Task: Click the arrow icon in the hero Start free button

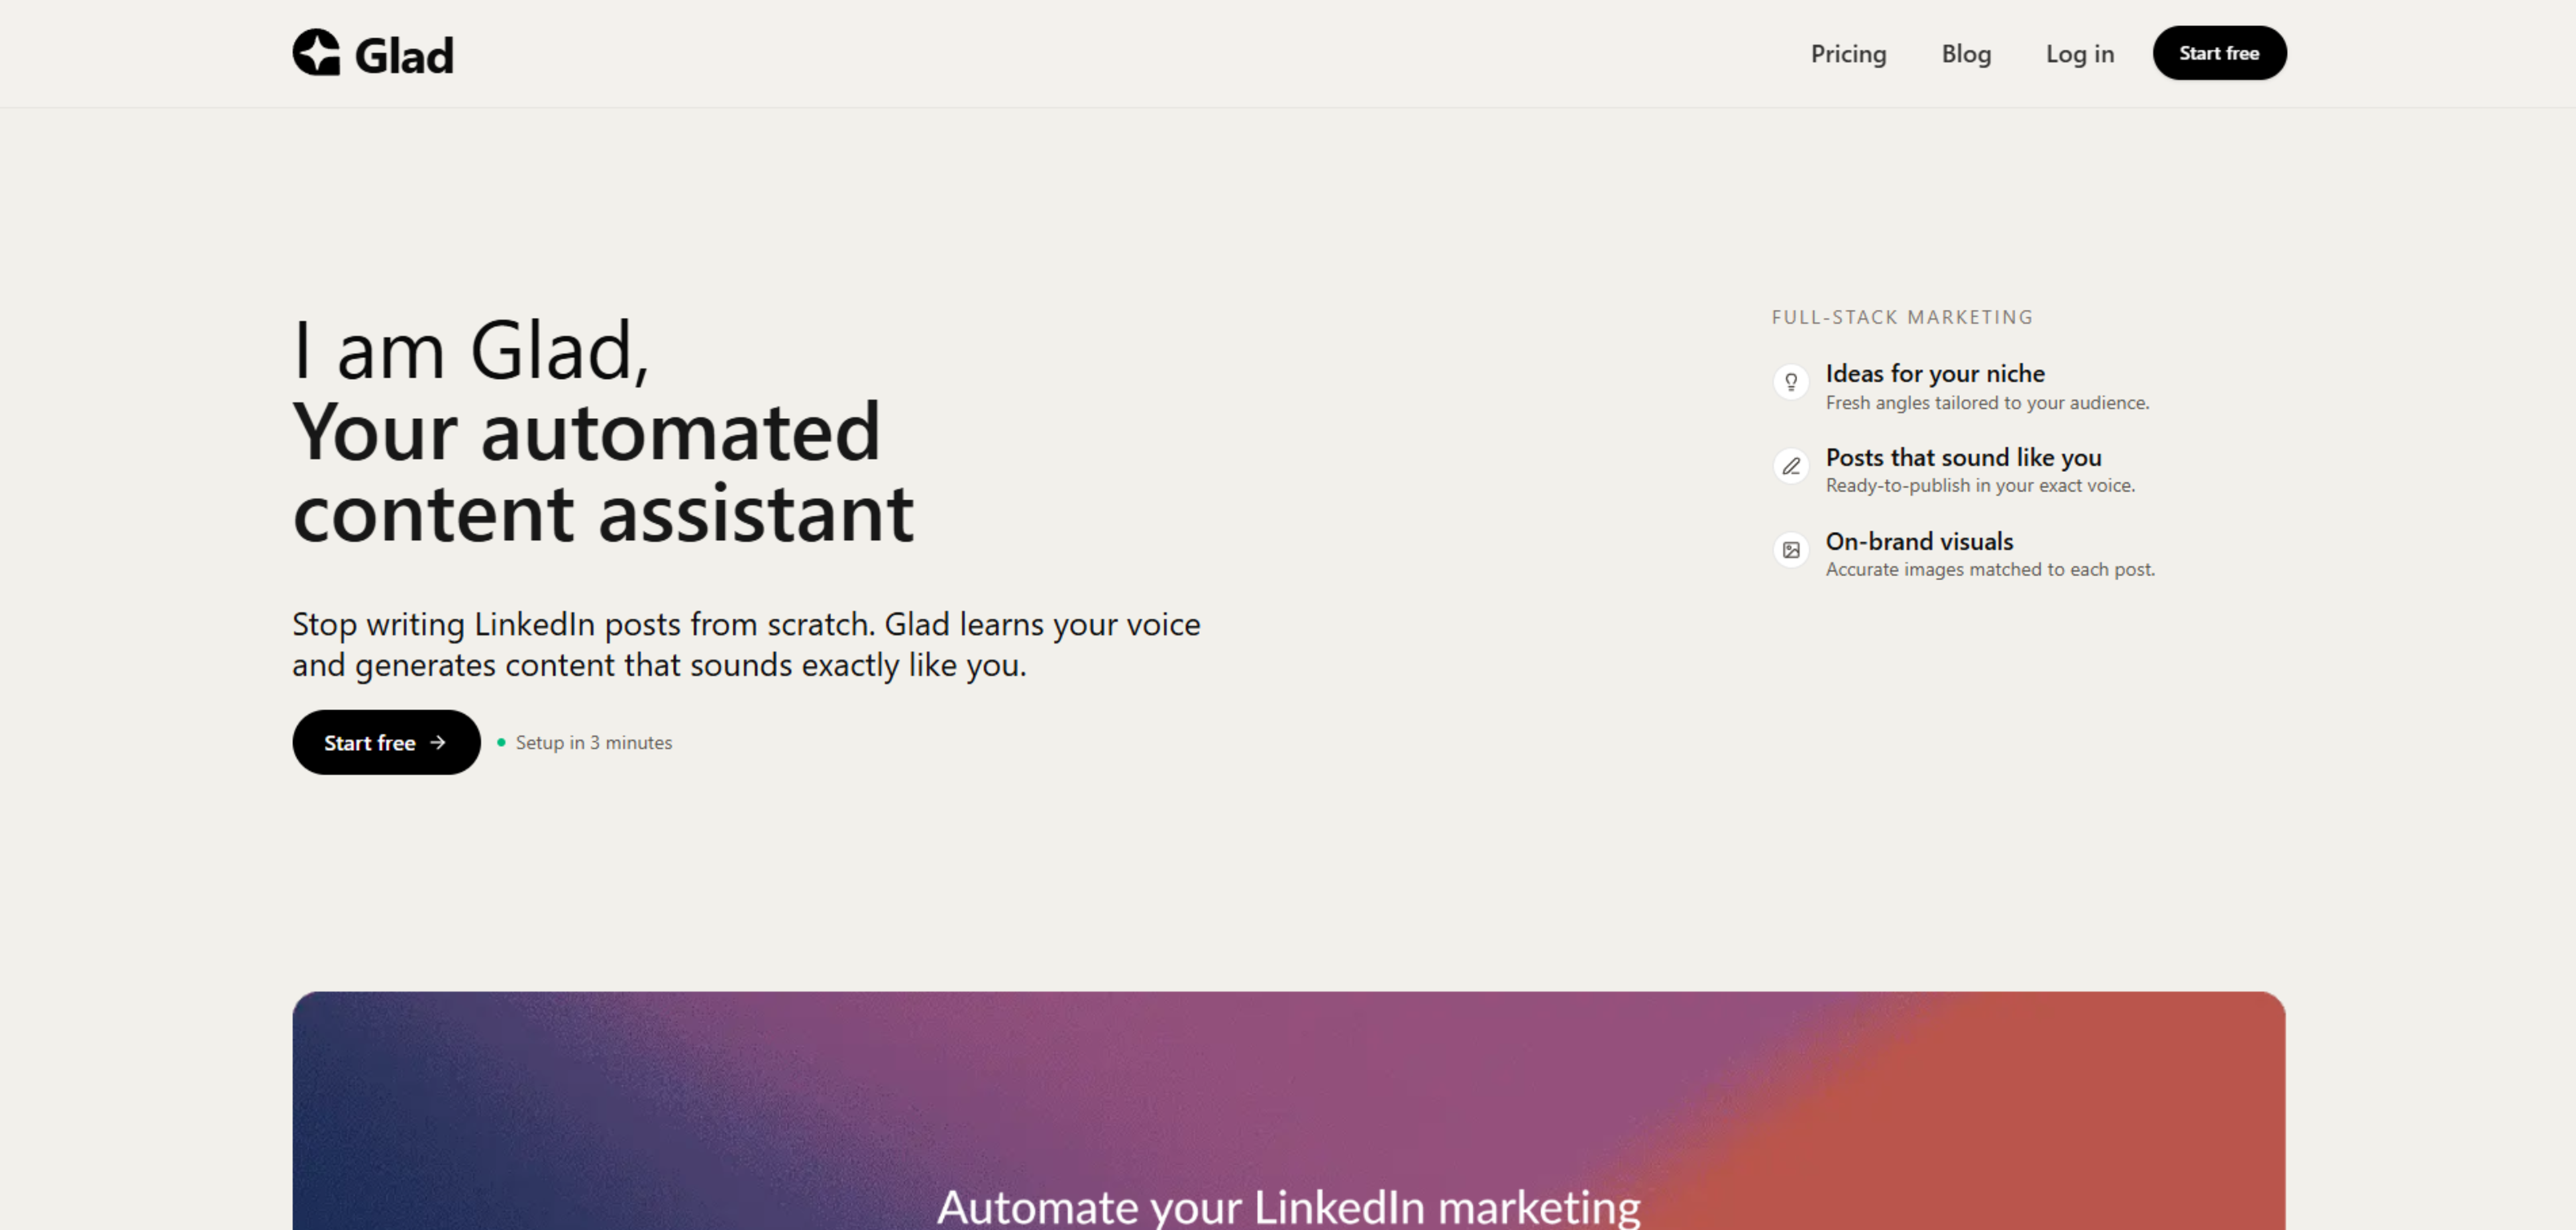Action: point(438,742)
